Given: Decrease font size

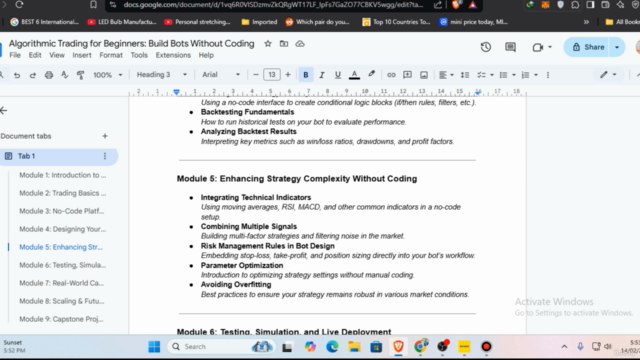Looking at the screenshot, I should [256, 75].
